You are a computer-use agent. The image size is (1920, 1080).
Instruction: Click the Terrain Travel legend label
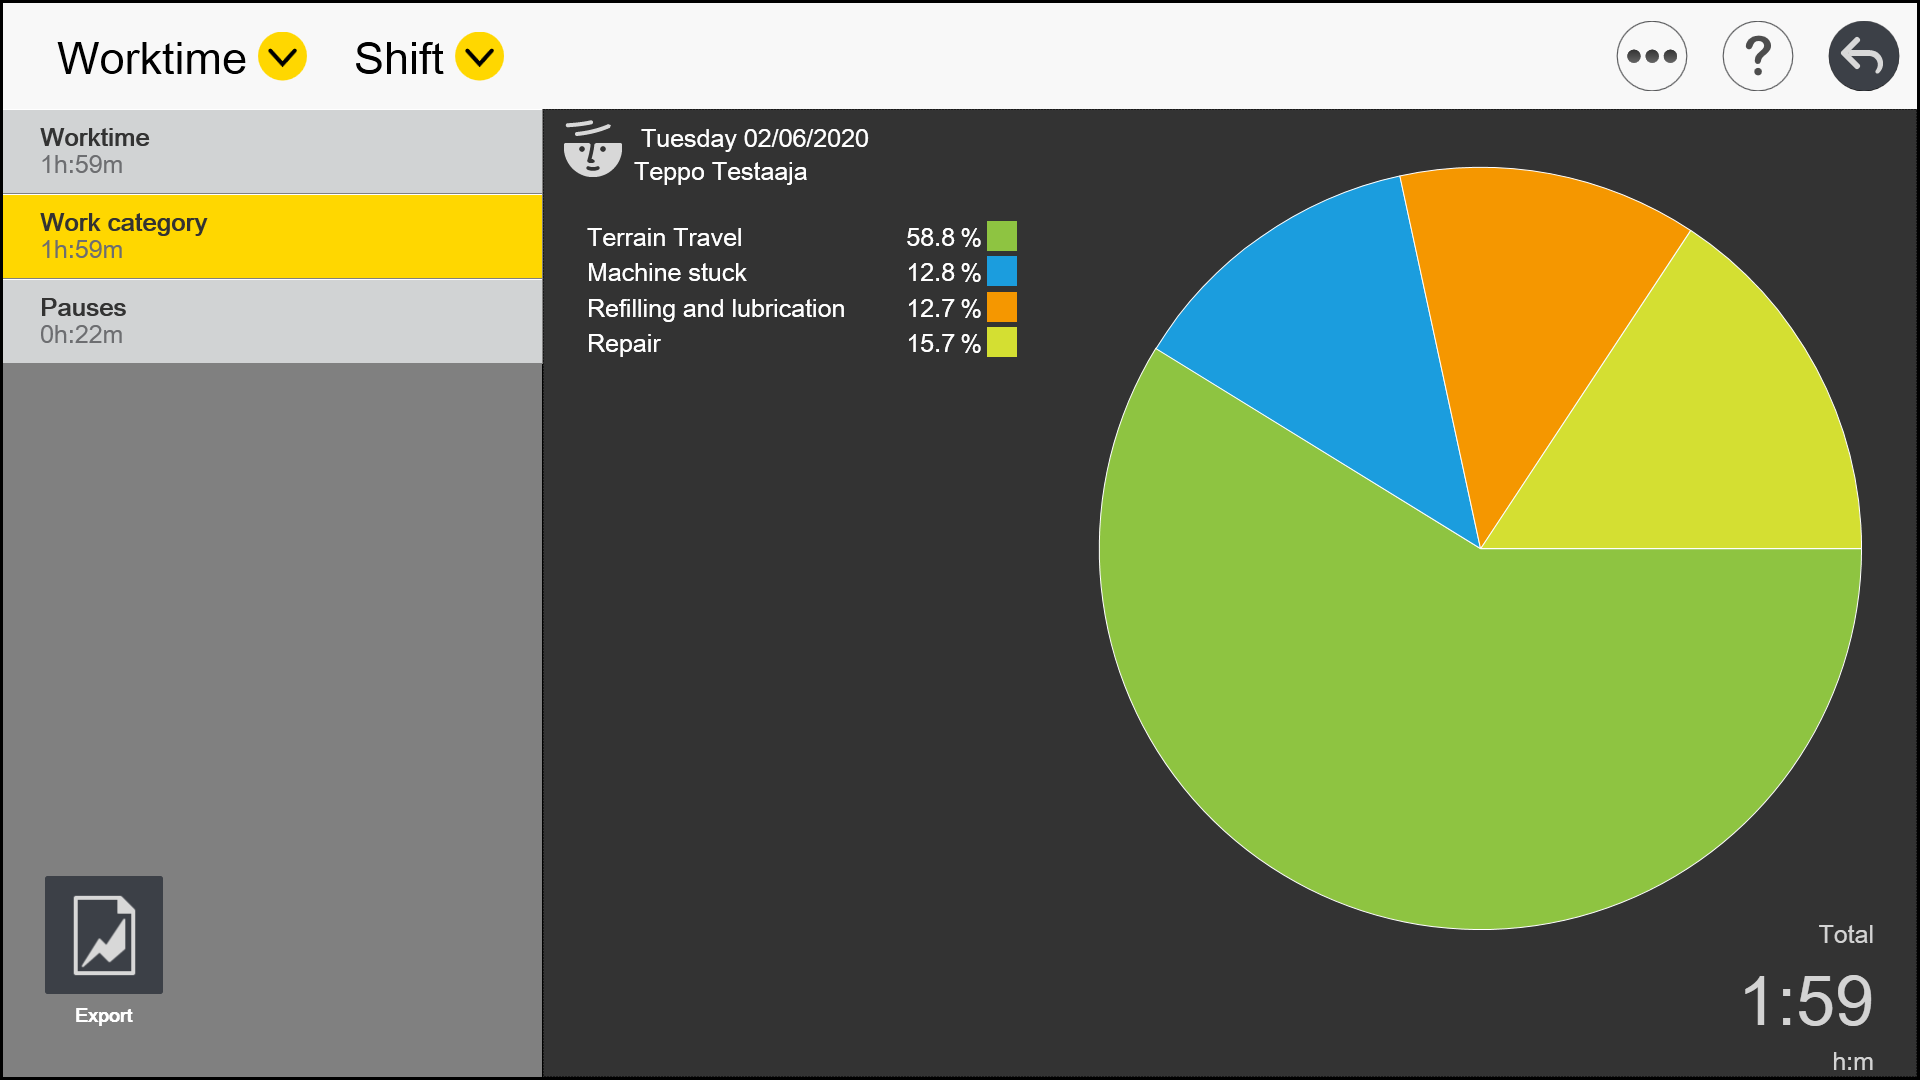click(x=664, y=237)
